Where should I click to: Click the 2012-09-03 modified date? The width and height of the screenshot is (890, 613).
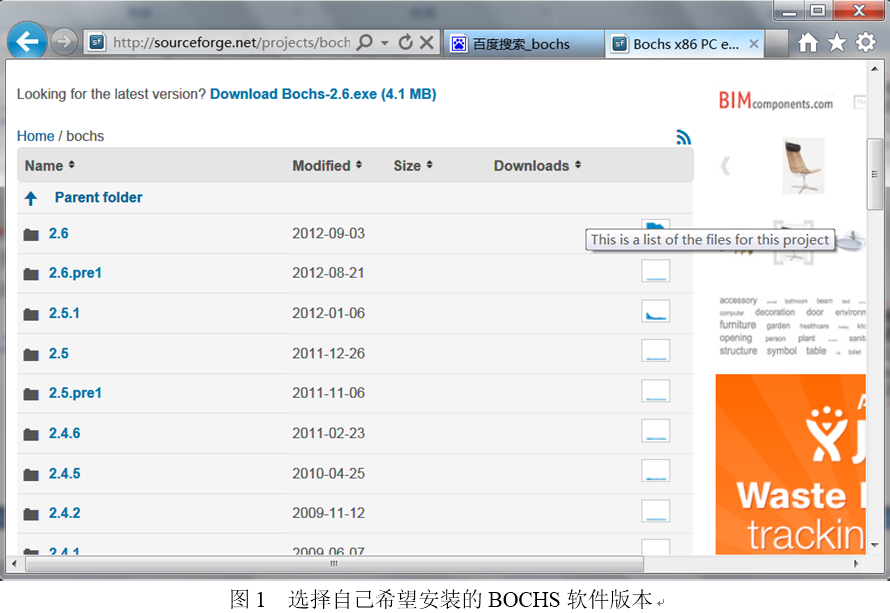click(328, 233)
